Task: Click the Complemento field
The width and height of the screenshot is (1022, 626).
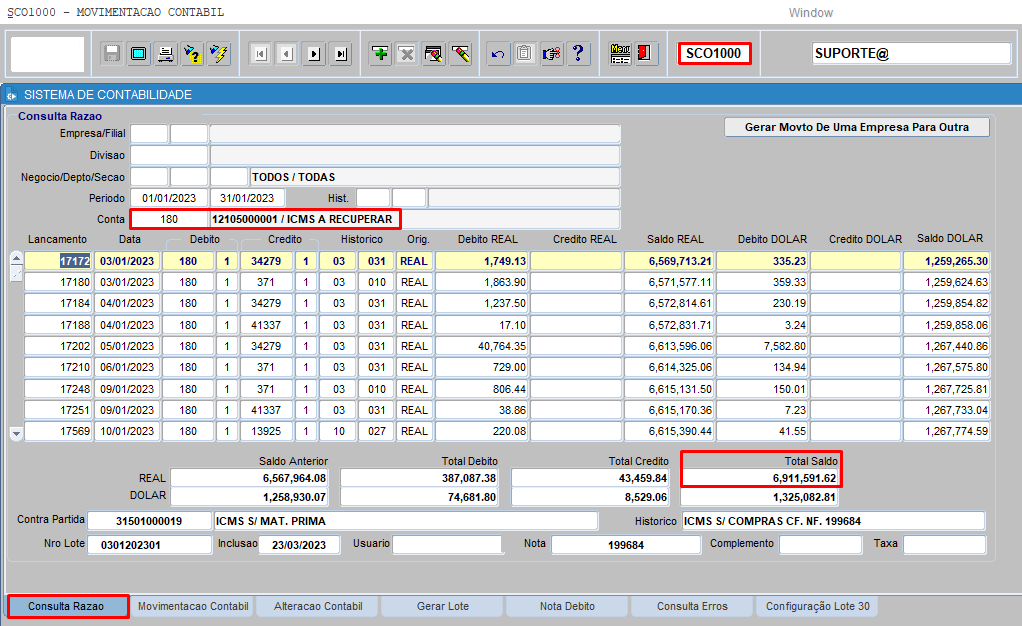Action: (x=820, y=545)
